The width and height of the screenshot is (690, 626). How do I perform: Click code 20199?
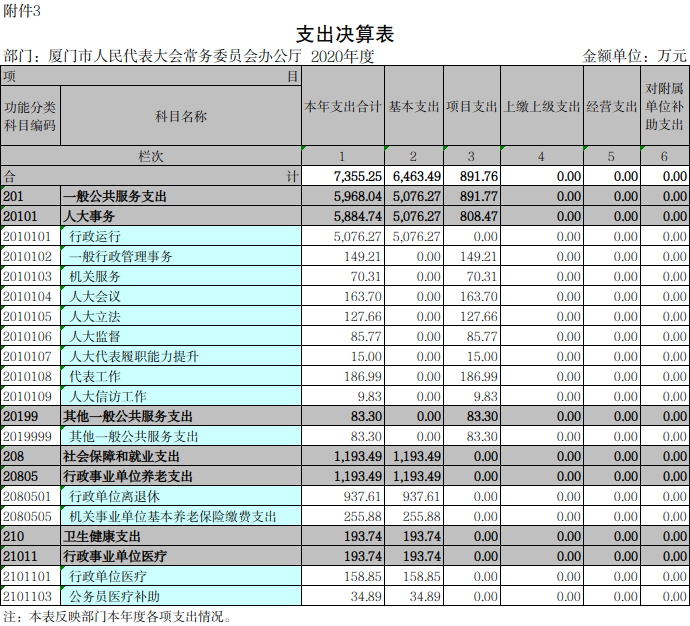point(21,416)
